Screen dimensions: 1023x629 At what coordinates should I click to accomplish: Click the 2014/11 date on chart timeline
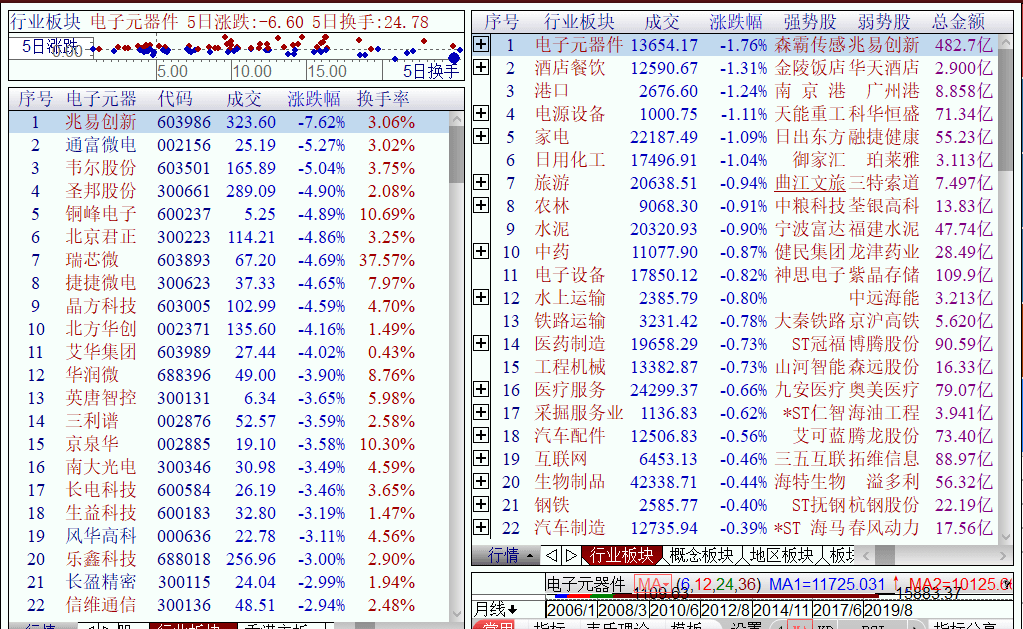[781, 610]
